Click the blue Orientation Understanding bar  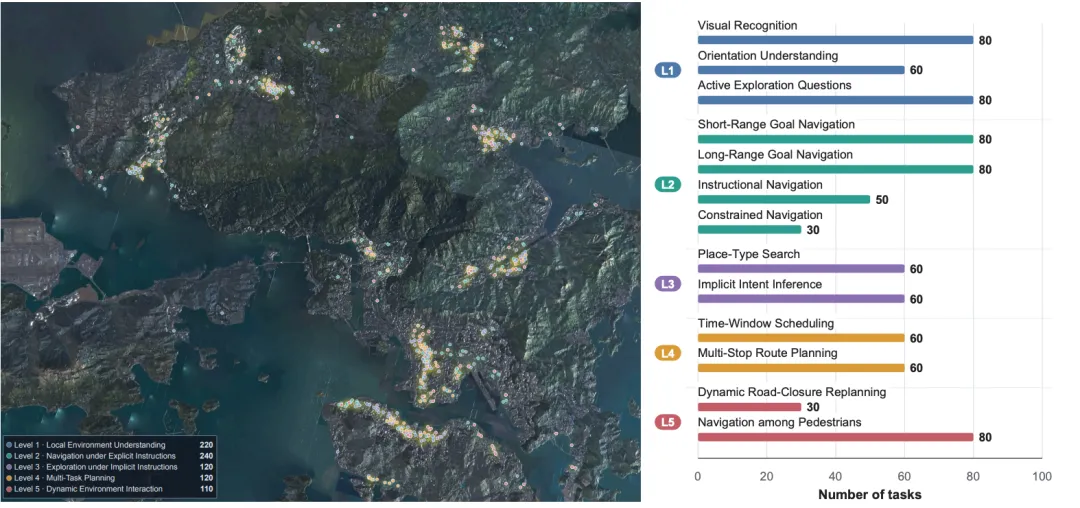click(x=801, y=70)
